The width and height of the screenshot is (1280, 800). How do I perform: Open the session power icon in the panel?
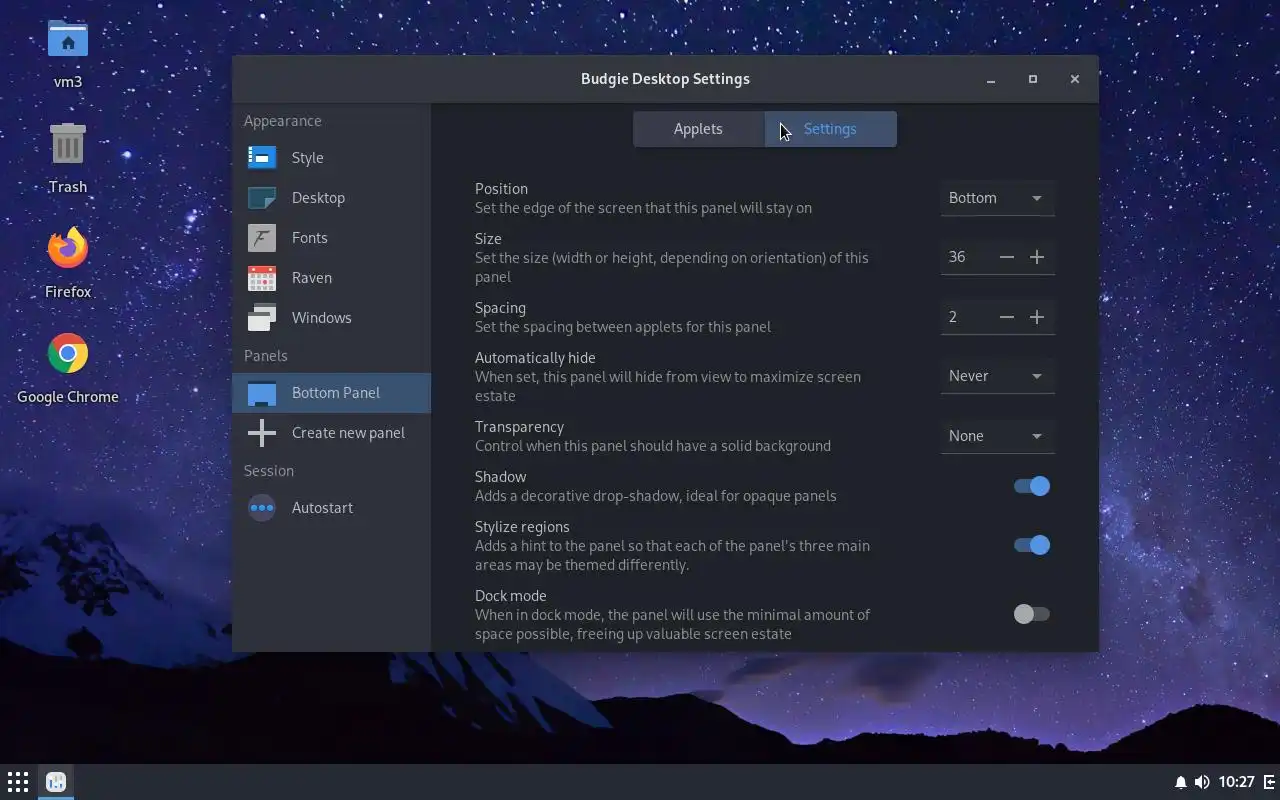(1268, 782)
